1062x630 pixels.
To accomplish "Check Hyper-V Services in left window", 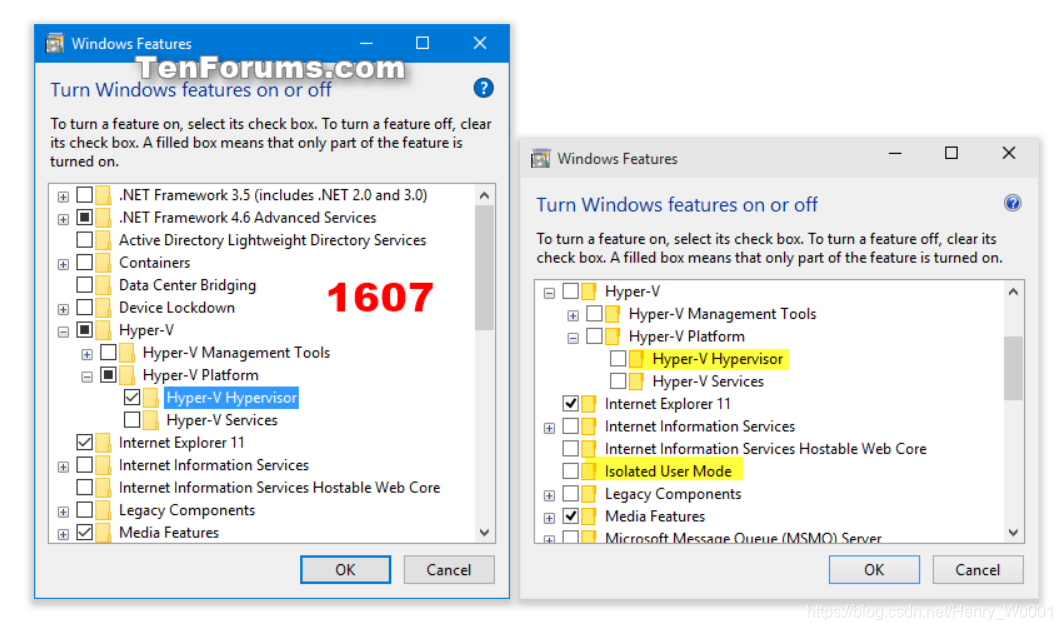I will click(132, 420).
